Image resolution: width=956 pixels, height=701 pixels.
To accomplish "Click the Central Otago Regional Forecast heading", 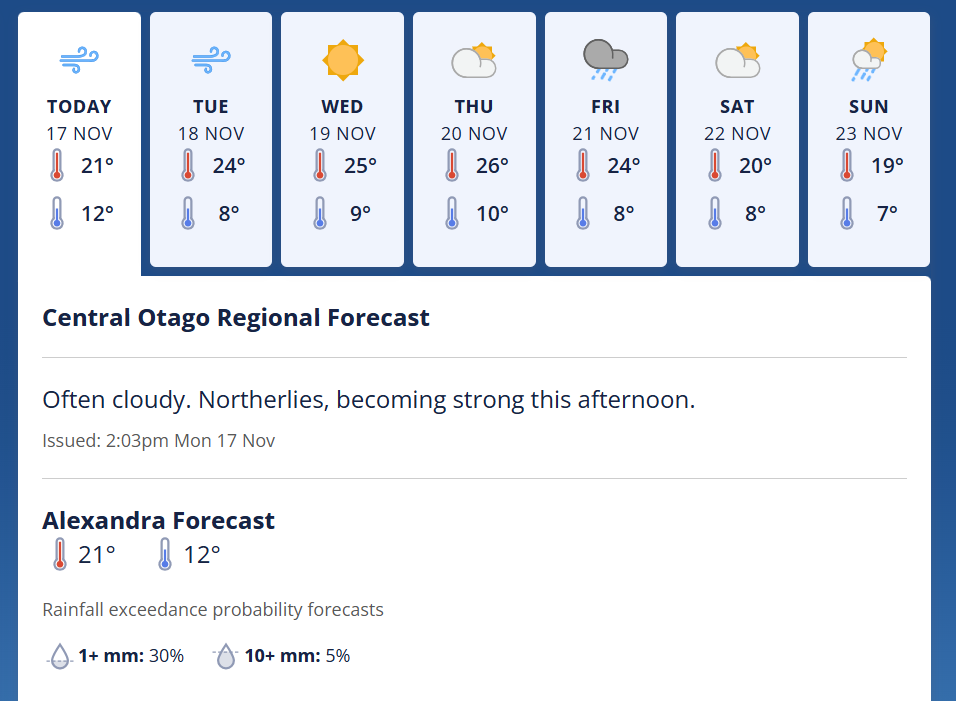I will (x=236, y=318).
